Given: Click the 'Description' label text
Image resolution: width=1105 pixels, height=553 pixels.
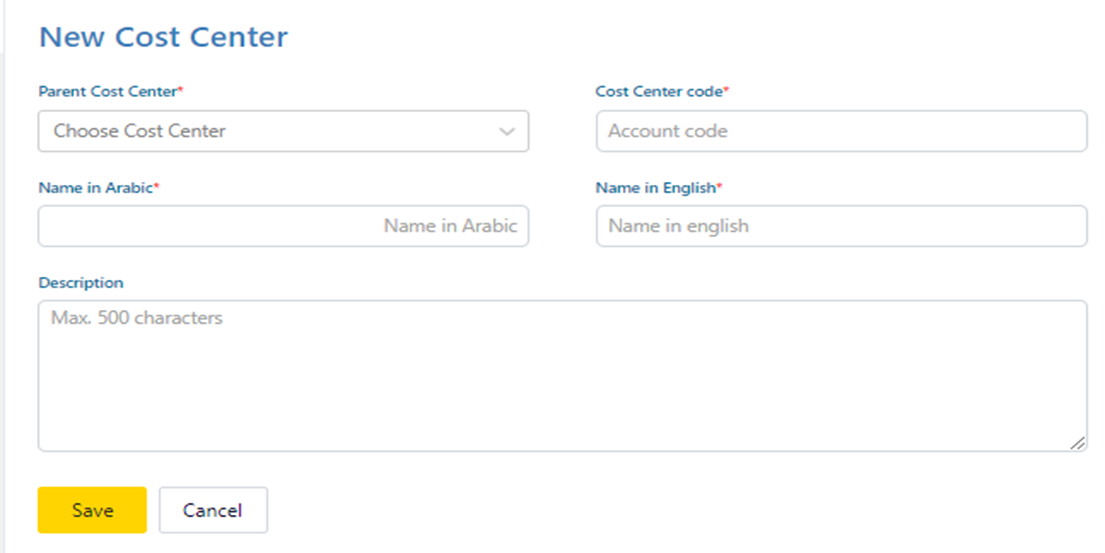Looking at the screenshot, I should point(81,283).
